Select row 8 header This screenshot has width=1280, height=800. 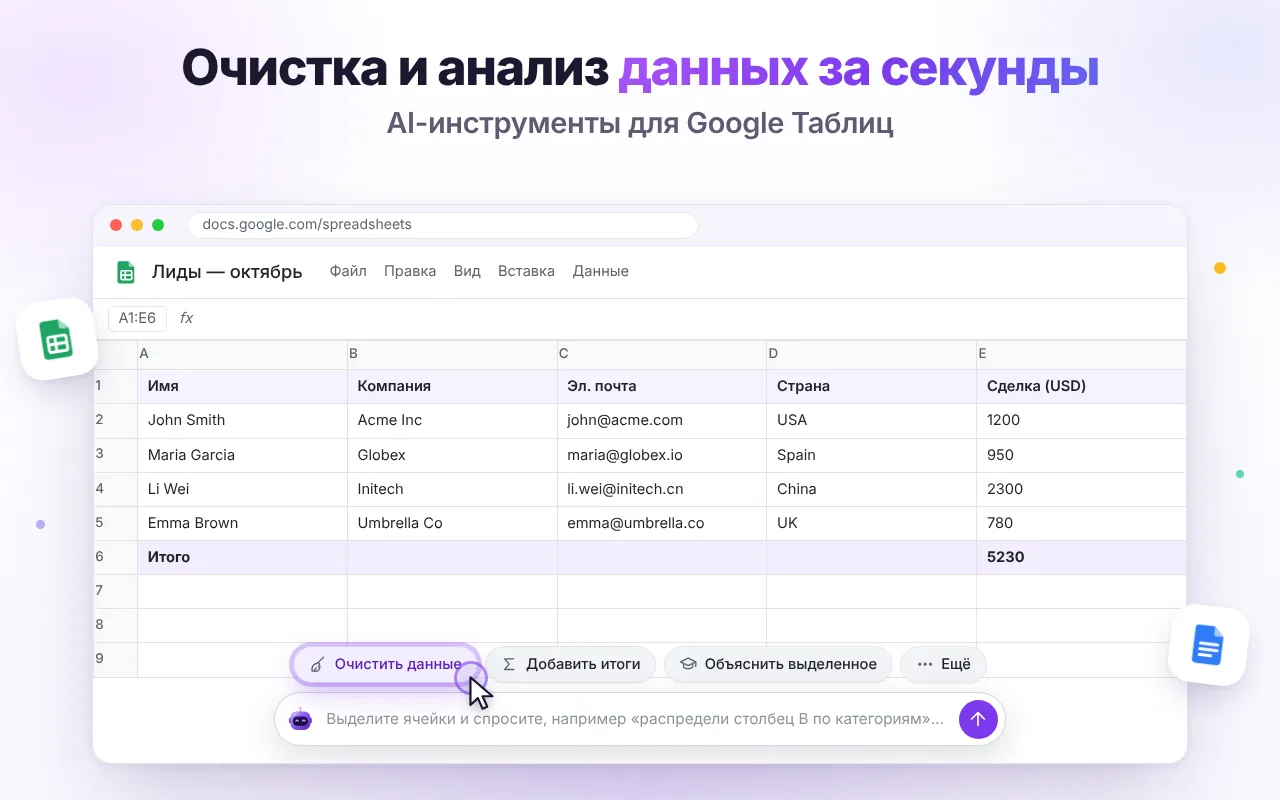115,625
